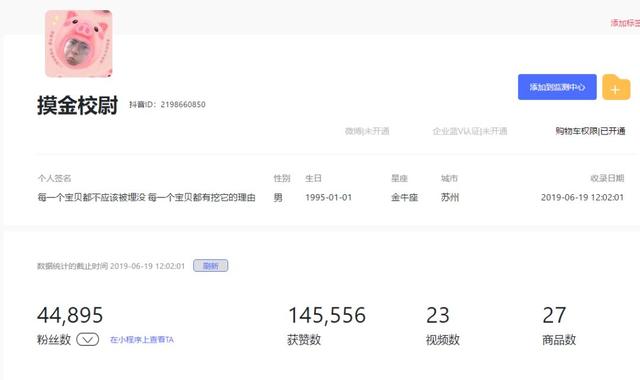640x380 pixels.
Task: Click the gender value 男
Action: tap(278, 198)
